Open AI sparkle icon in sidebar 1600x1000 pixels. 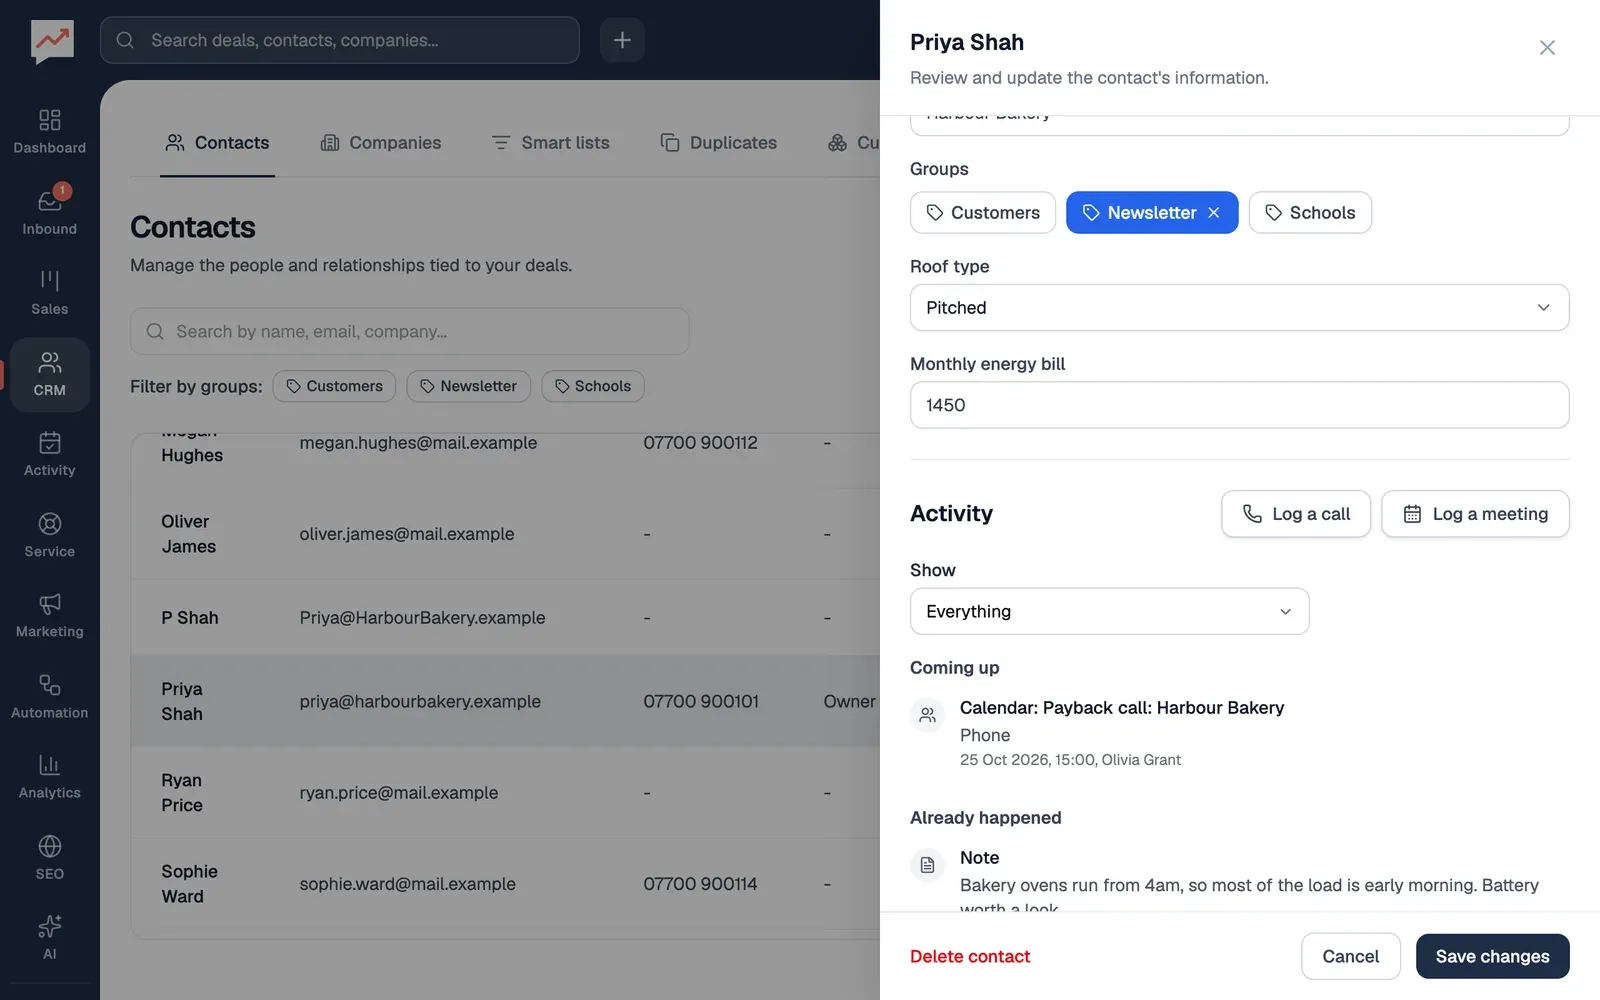point(49,938)
